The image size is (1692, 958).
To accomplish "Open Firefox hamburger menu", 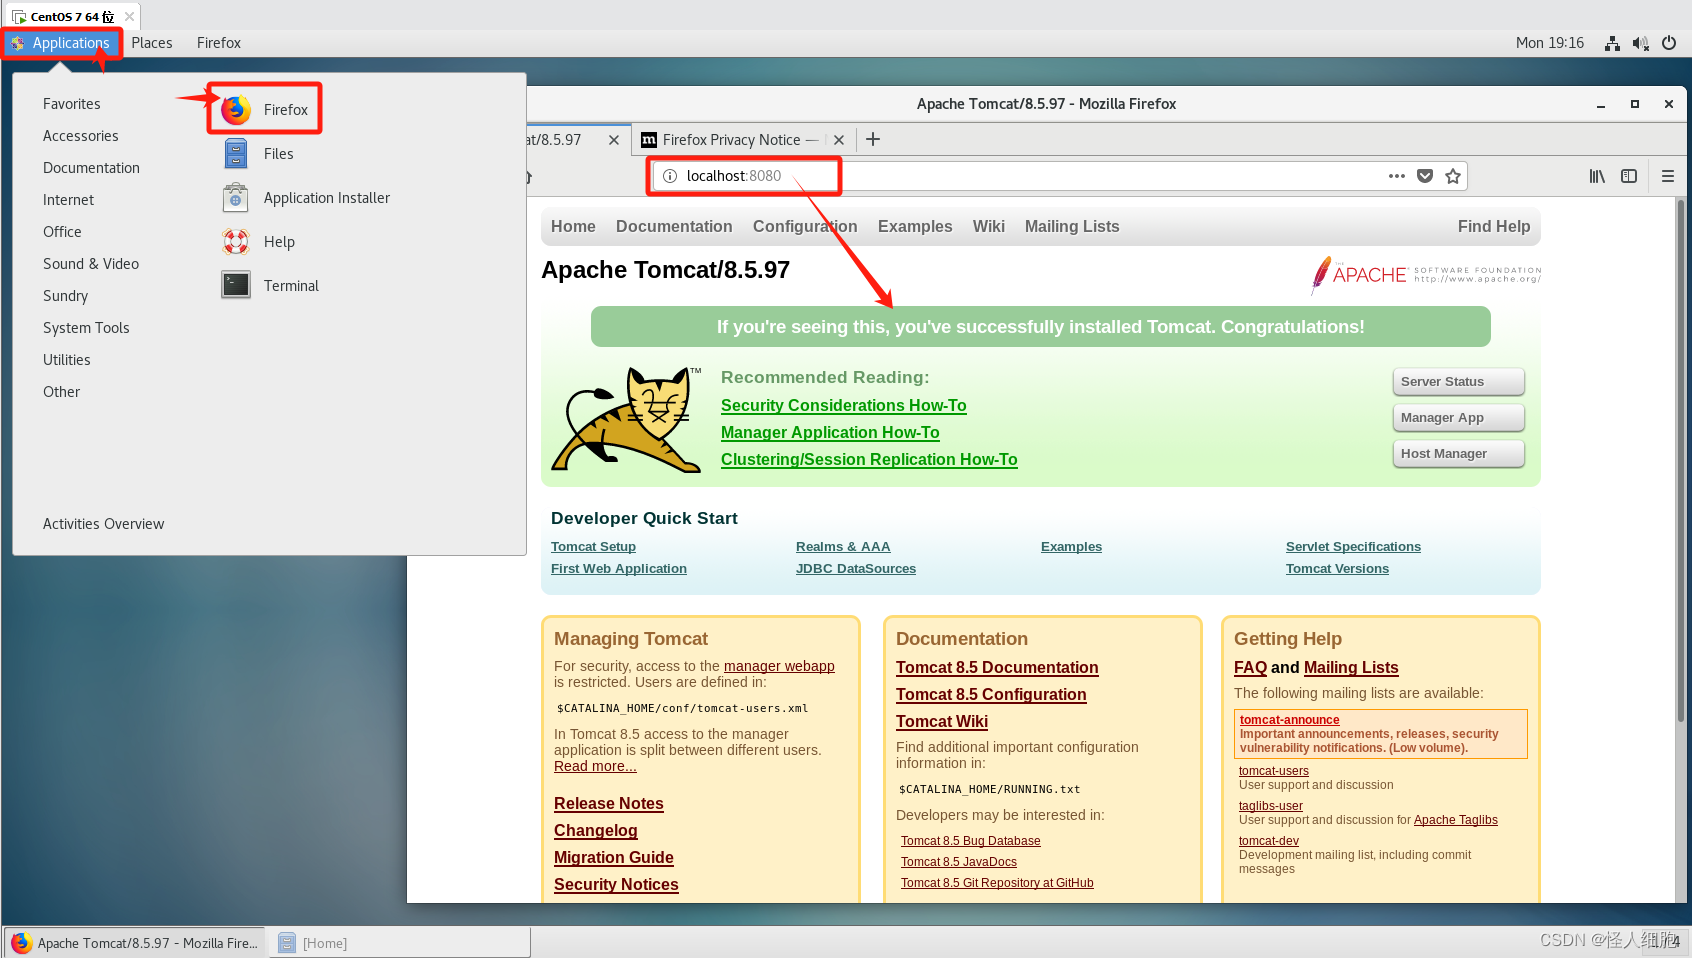I will click(1668, 176).
